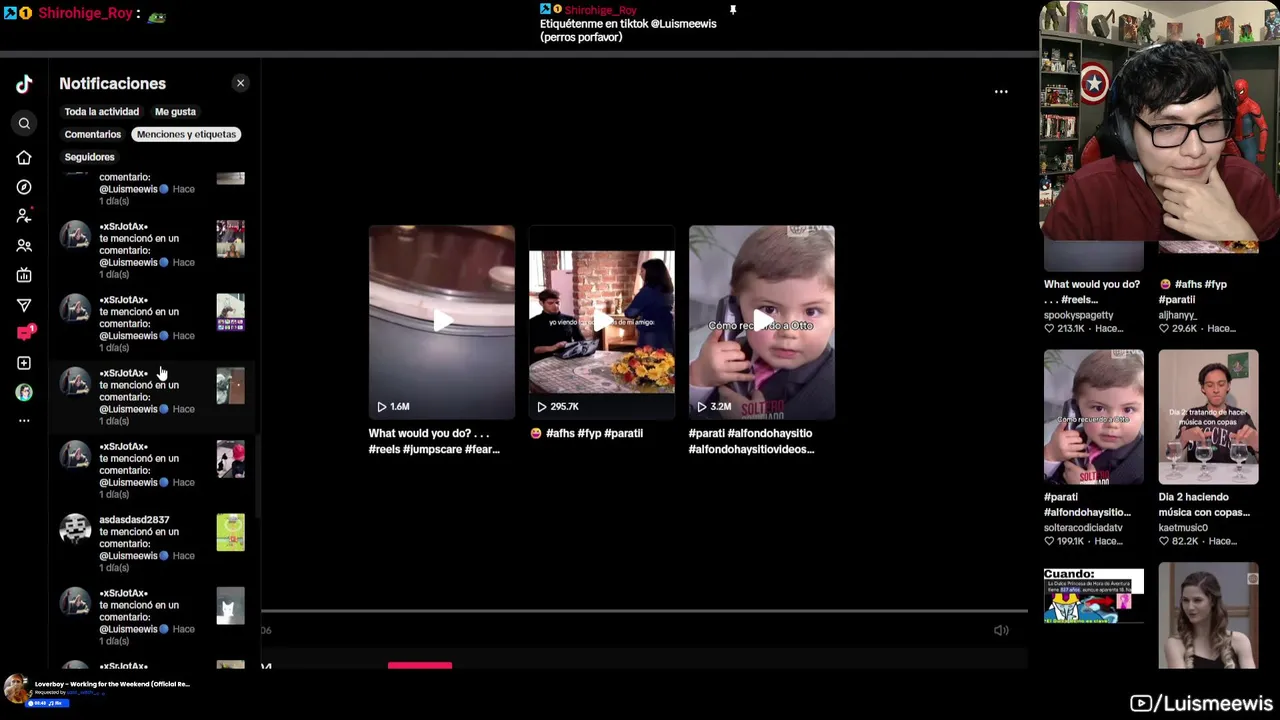Image resolution: width=1280 pixels, height=720 pixels.
Task: Open the LIVE icon in sidebar
Action: tap(24, 275)
